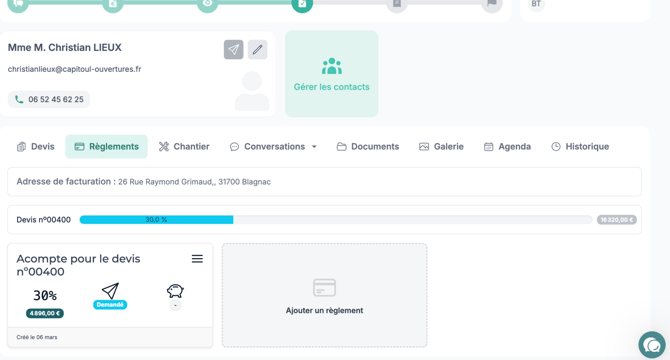
Task: Click the paper plane icon above Demandé
Action: click(x=110, y=291)
